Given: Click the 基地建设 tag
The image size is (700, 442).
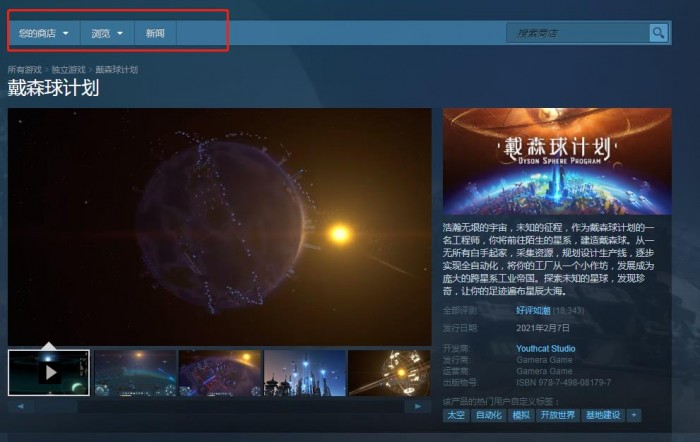Looking at the screenshot, I should click(603, 415).
